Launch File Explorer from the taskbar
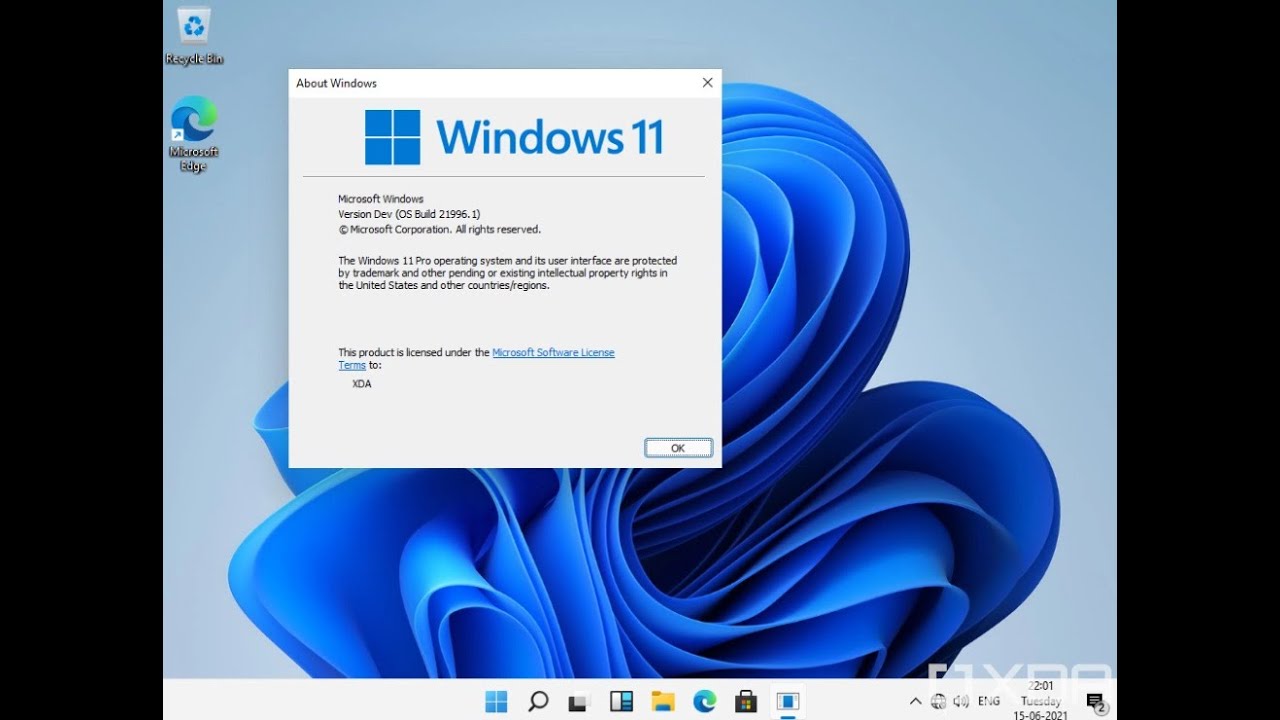The height and width of the screenshot is (720, 1280). click(x=663, y=701)
